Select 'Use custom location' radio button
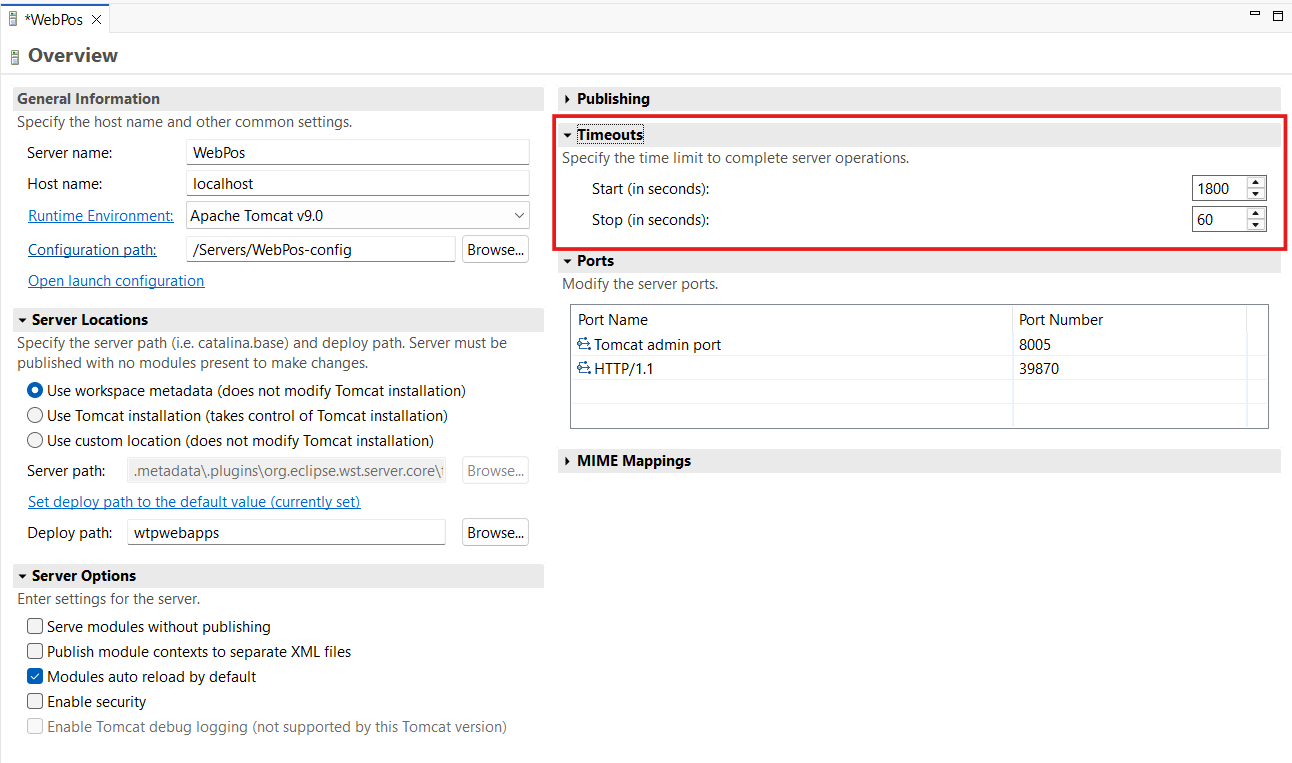This screenshot has width=1292, height=763. point(35,440)
